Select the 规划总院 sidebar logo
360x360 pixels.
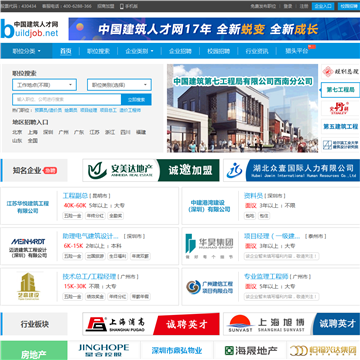coord(340,71)
